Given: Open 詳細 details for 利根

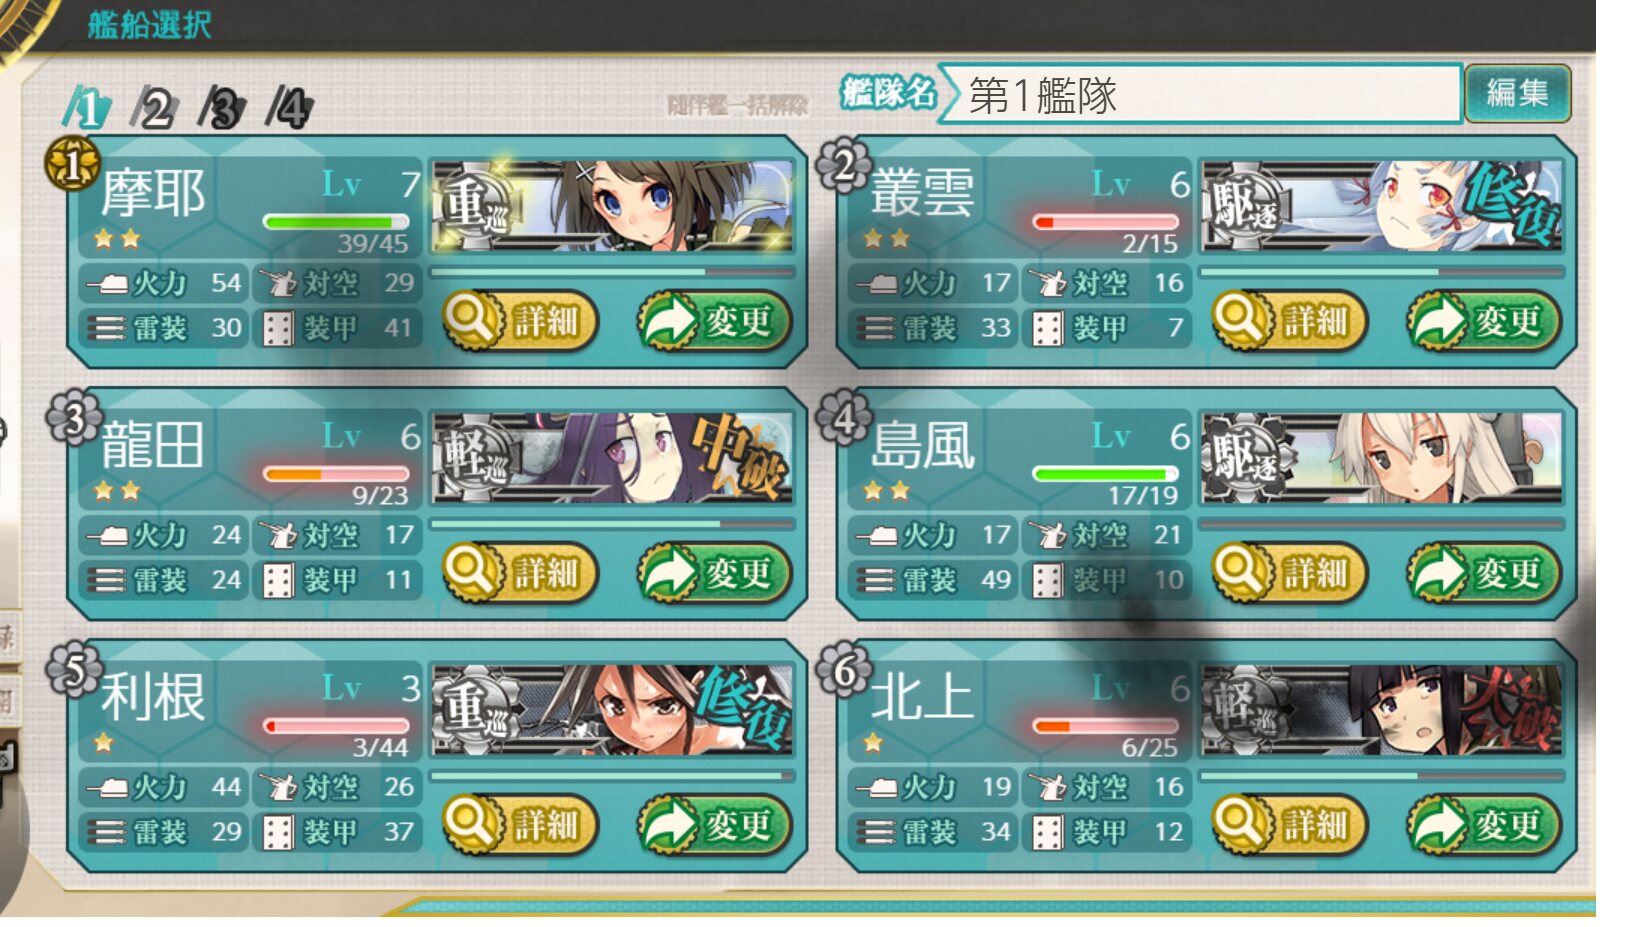Looking at the screenshot, I should (519, 825).
